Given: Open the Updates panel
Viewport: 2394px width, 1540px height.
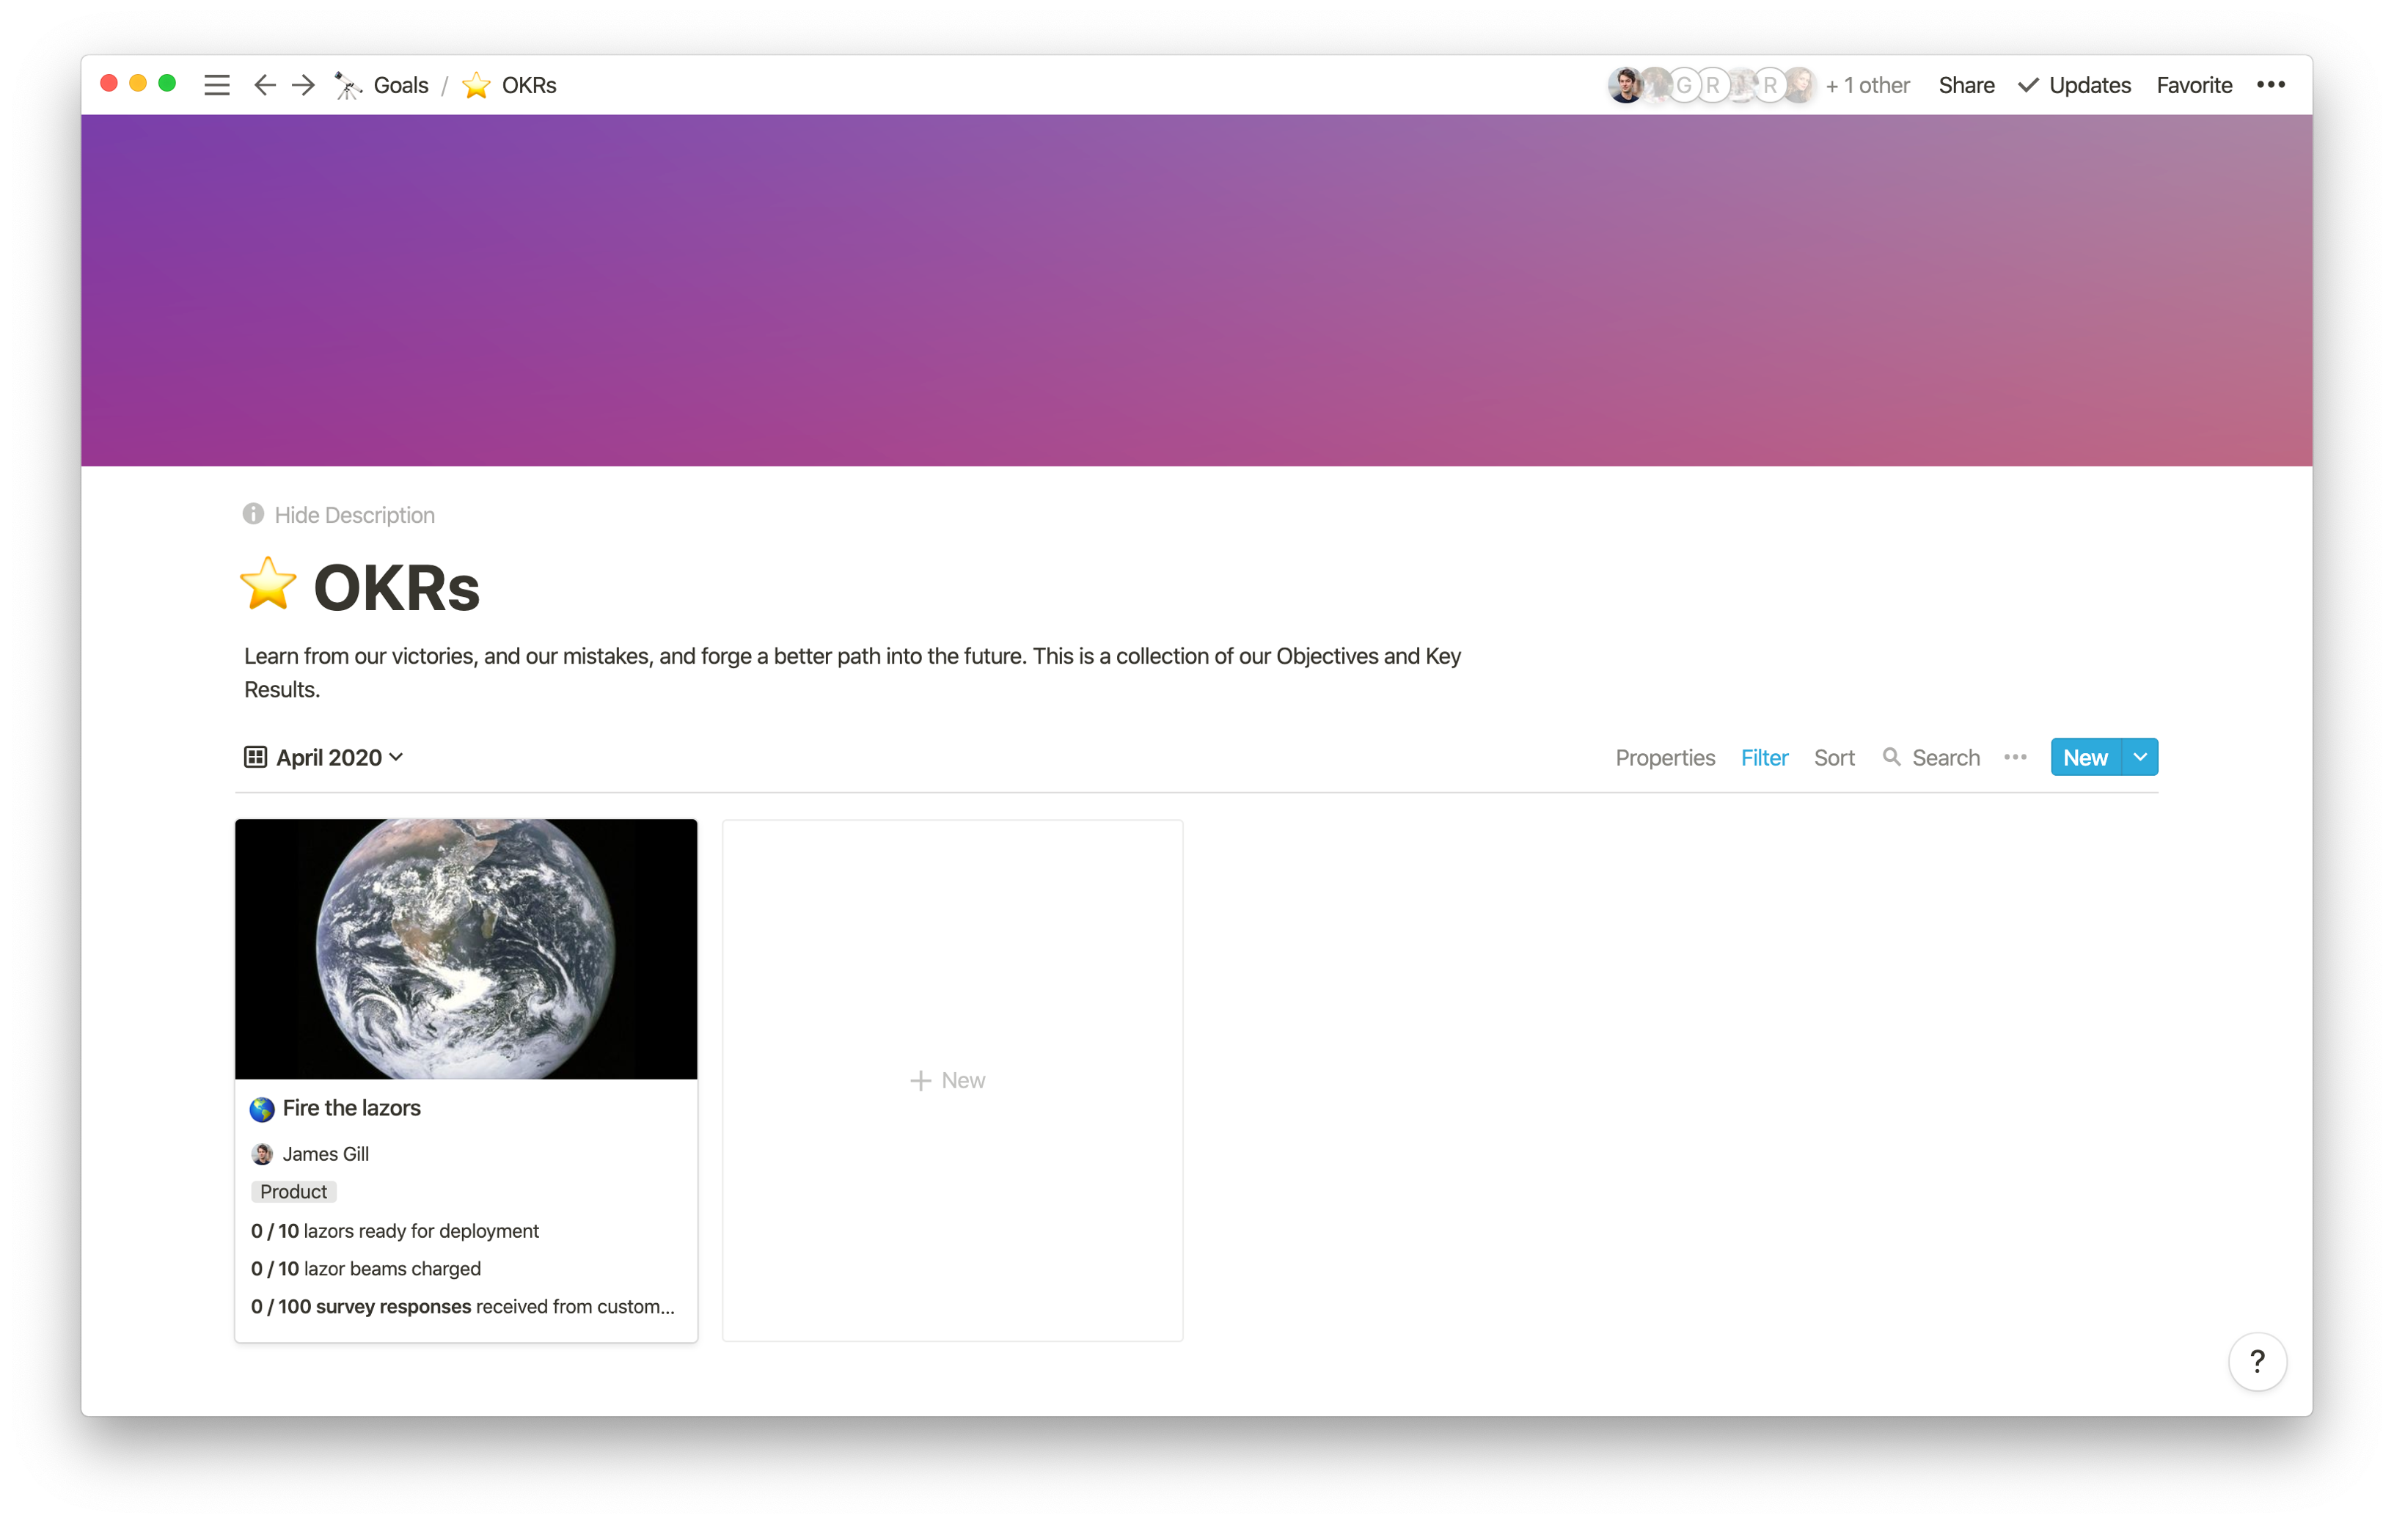Looking at the screenshot, I should (2075, 85).
